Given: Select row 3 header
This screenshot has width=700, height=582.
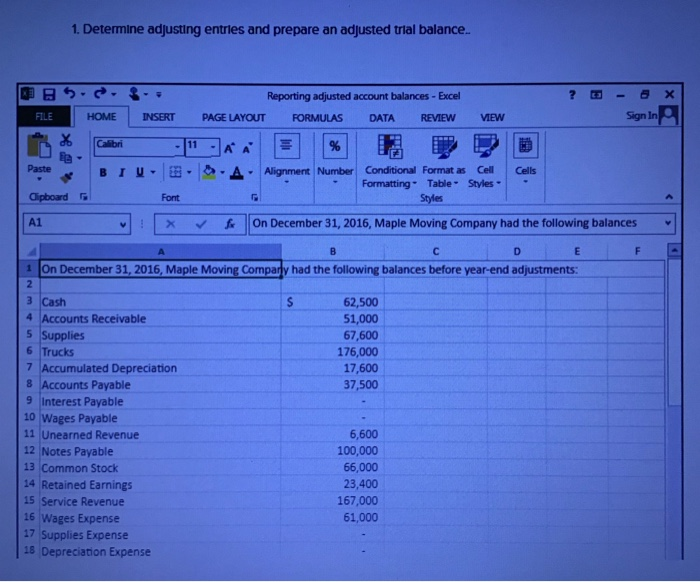Looking at the screenshot, I should [x=30, y=301].
